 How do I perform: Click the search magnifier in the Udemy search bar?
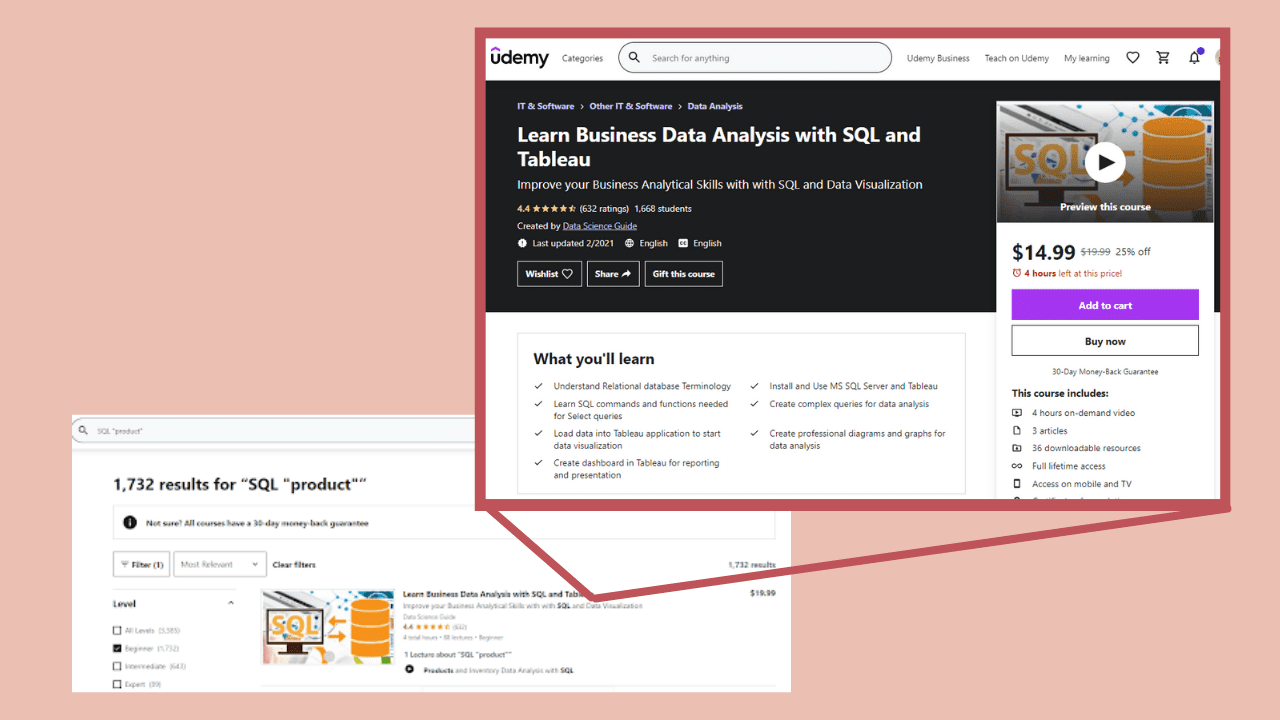(x=635, y=57)
